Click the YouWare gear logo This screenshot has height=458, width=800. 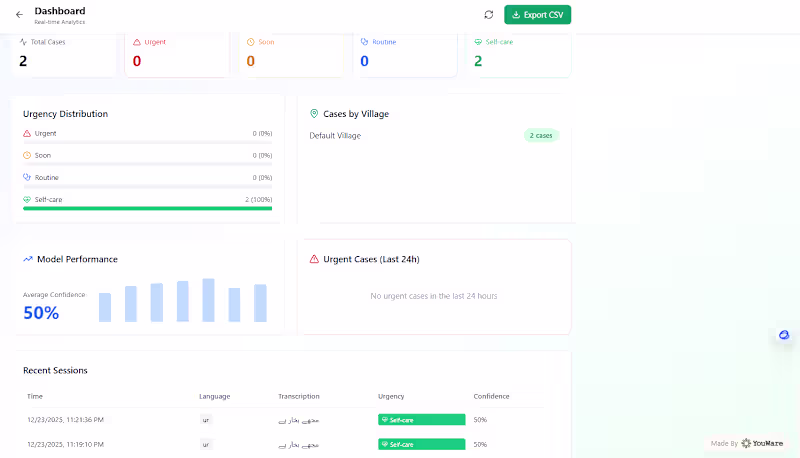coord(746,443)
